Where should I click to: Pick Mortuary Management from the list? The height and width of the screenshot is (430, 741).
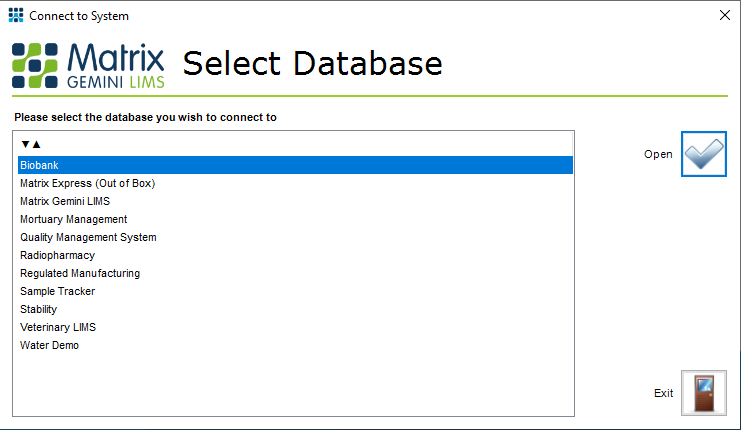tap(73, 219)
